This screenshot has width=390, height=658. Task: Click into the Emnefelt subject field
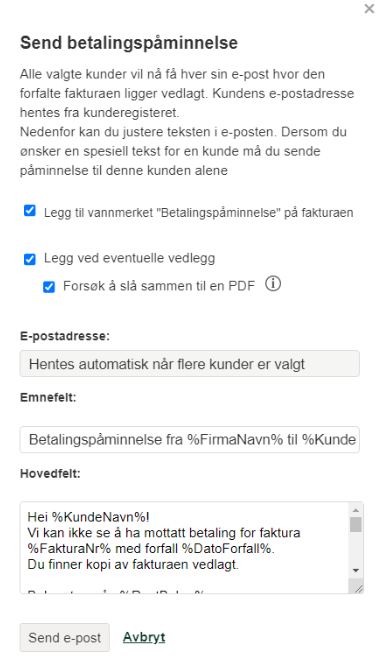pyautogui.click(x=190, y=439)
